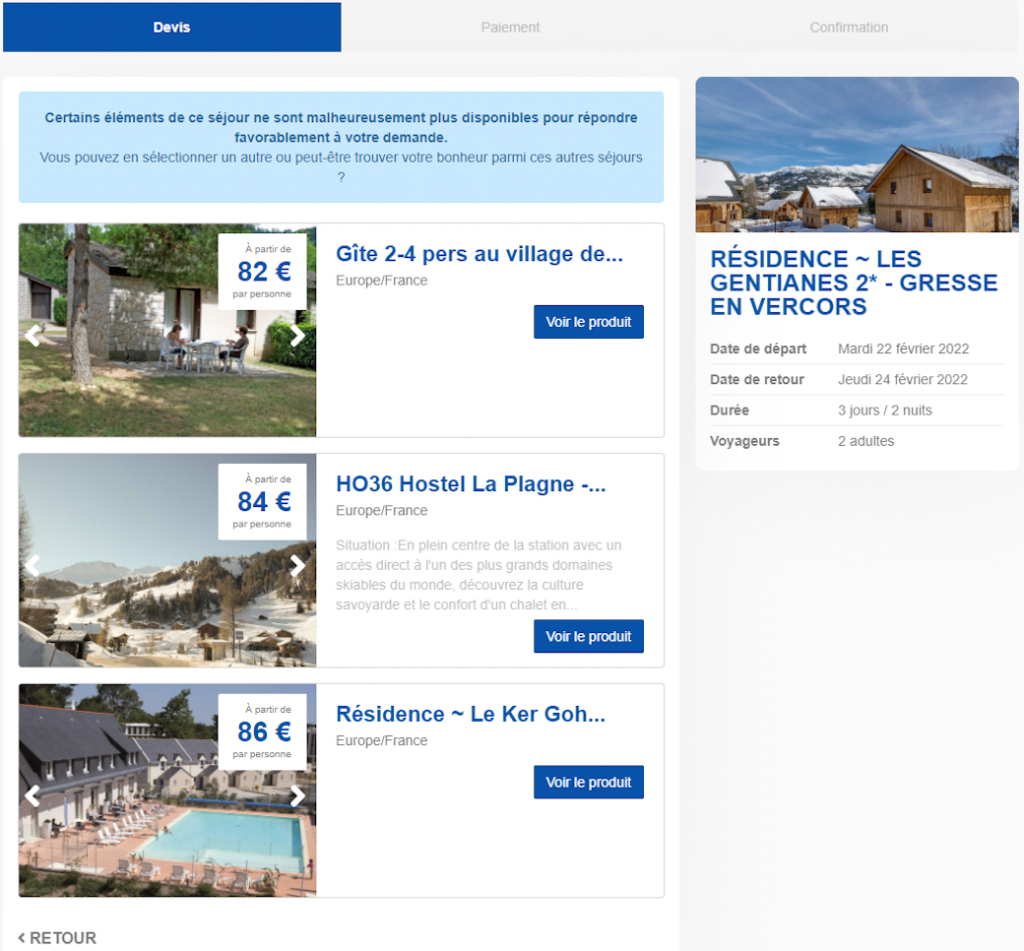This screenshot has height=951, width=1024.
Task: Show next photo of the Gîte listing
Action: tap(297, 336)
